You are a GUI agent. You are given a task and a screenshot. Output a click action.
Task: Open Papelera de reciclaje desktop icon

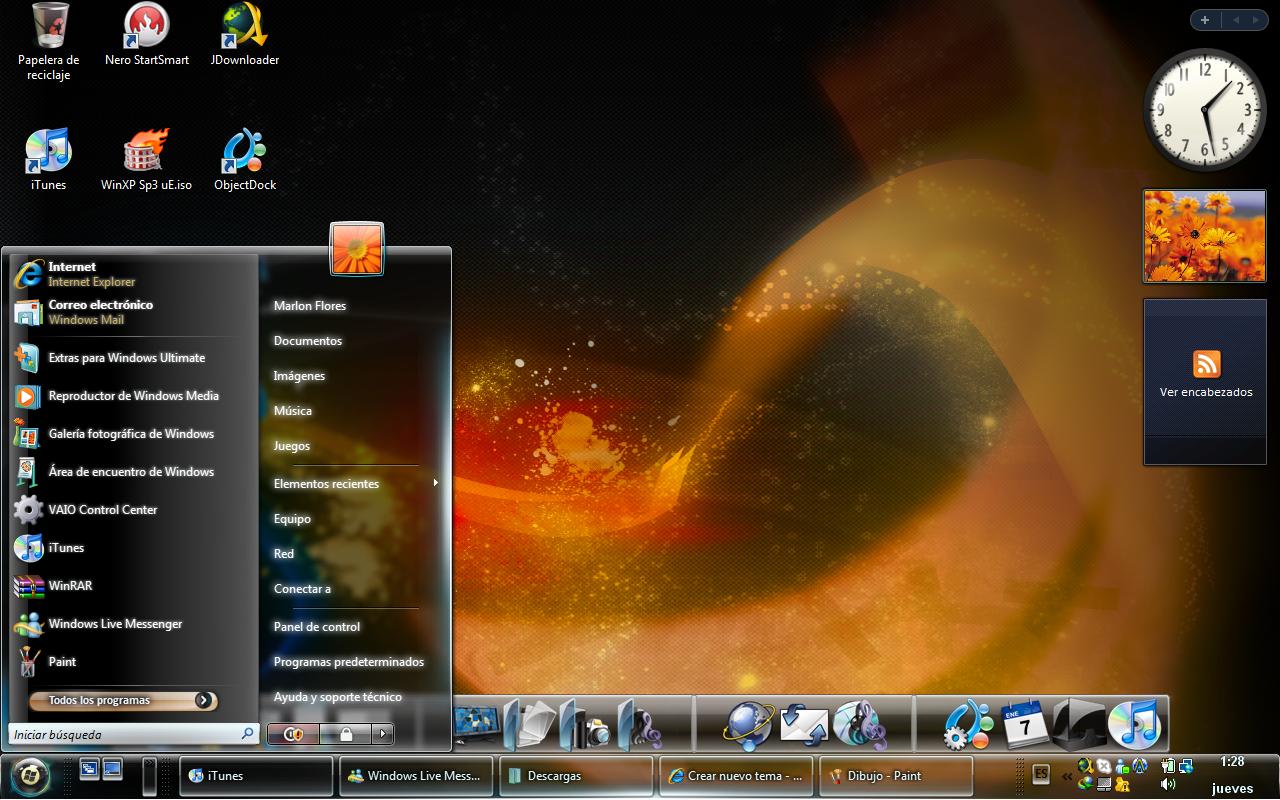click(49, 42)
